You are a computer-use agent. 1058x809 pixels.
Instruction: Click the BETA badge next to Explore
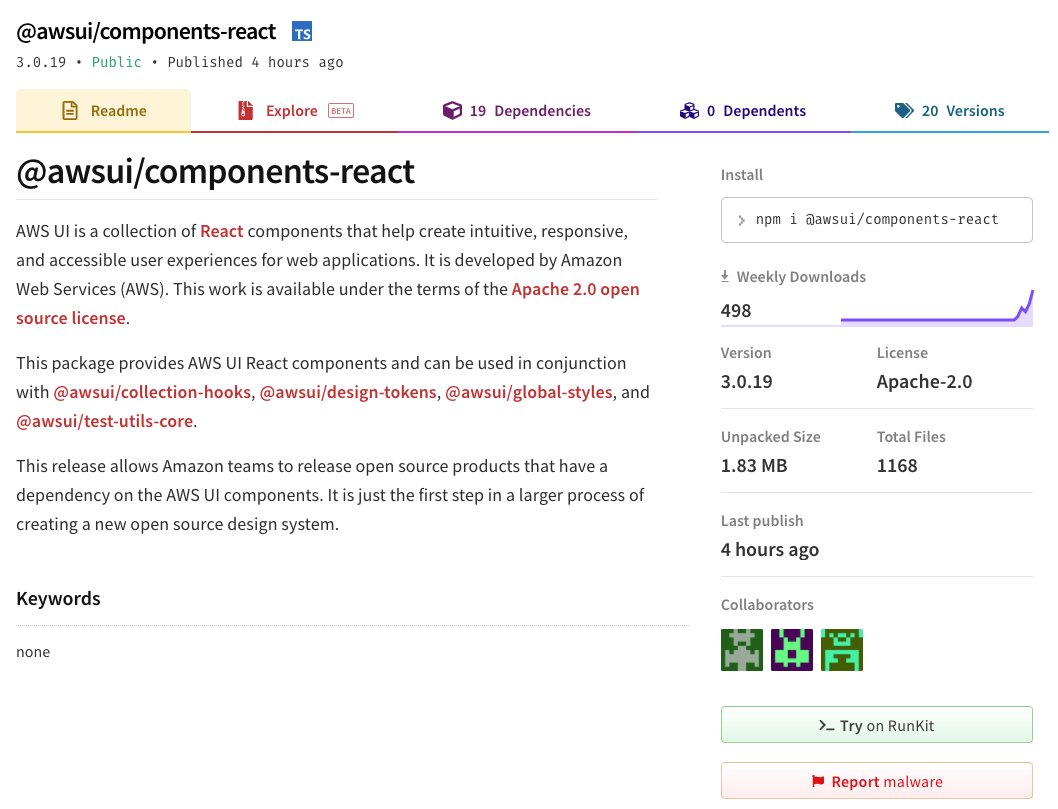pos(341,111)
